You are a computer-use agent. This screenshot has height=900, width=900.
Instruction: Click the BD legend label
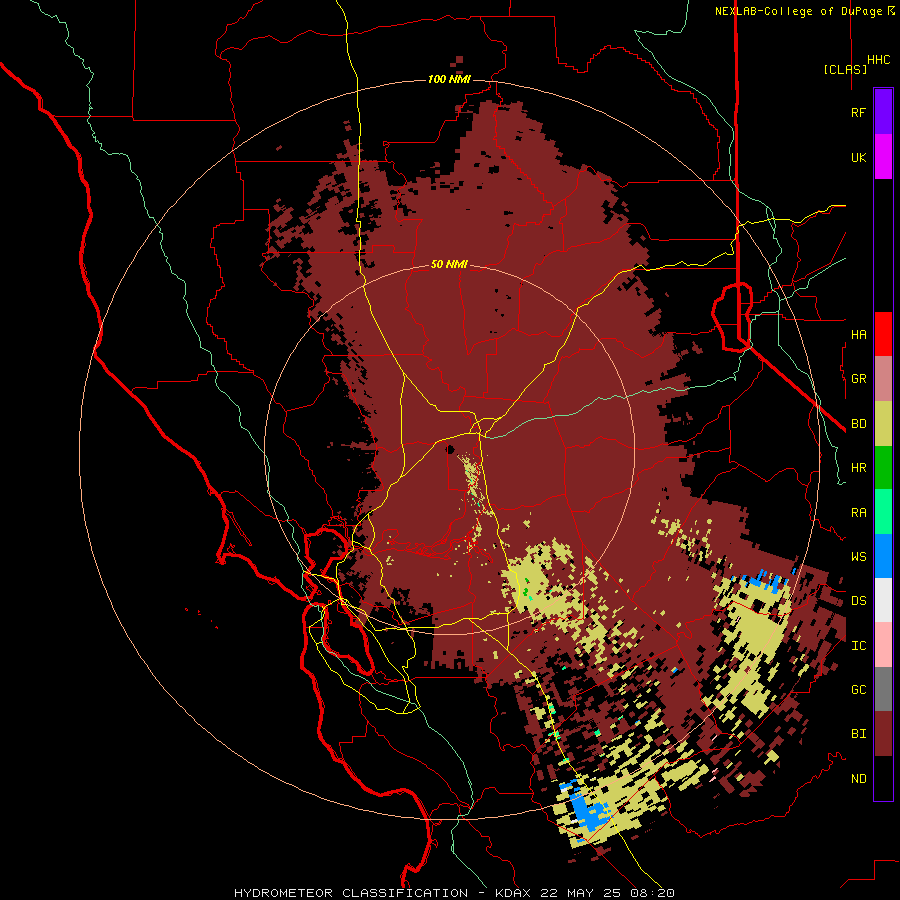click(x=858, y=424)
